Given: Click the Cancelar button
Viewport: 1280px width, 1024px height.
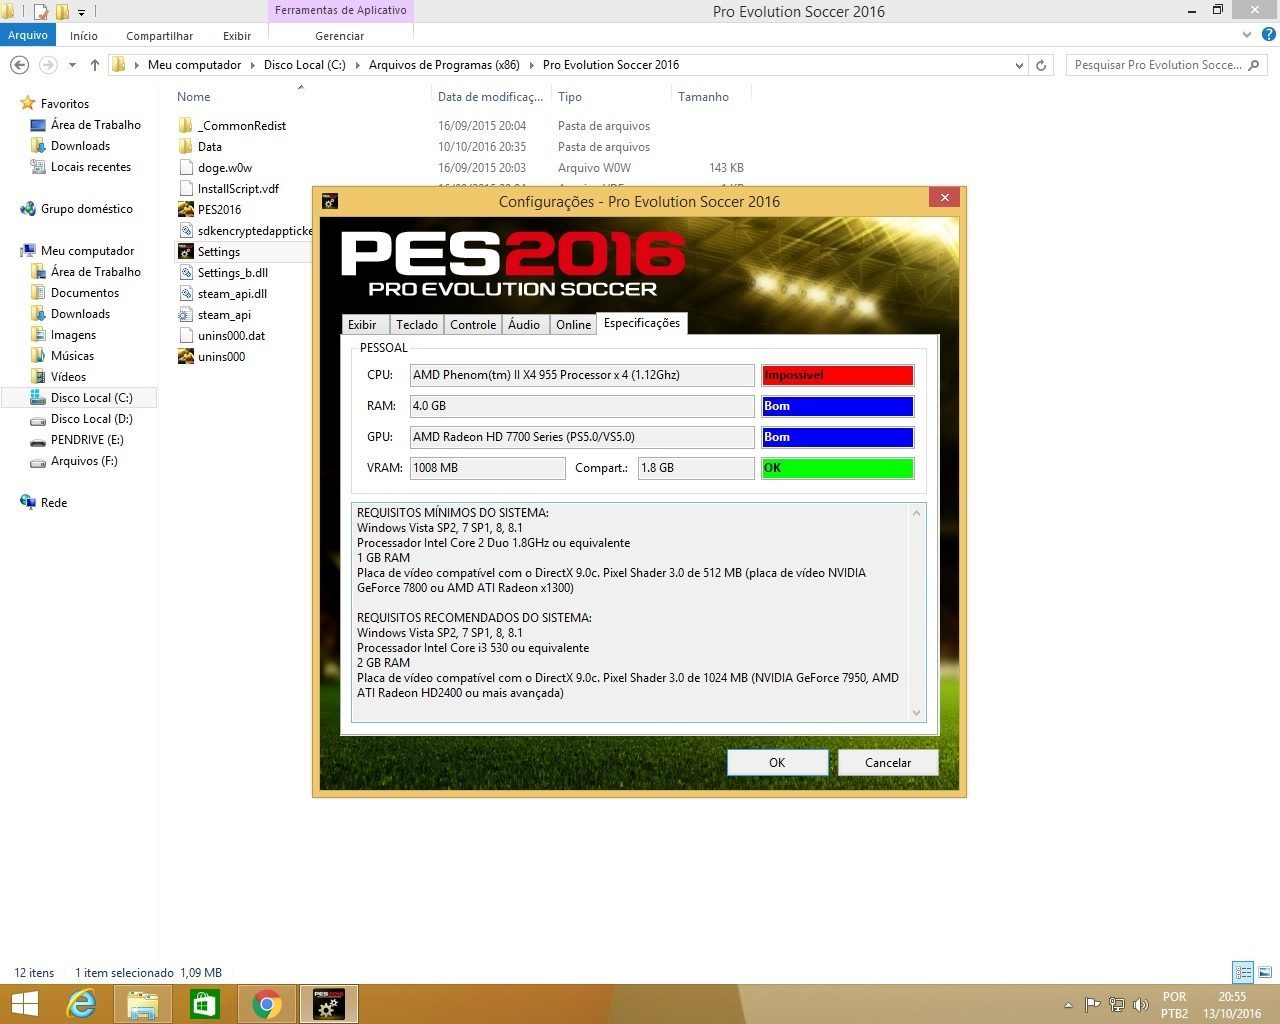Looking at the screenshot, I should point(888,763).
